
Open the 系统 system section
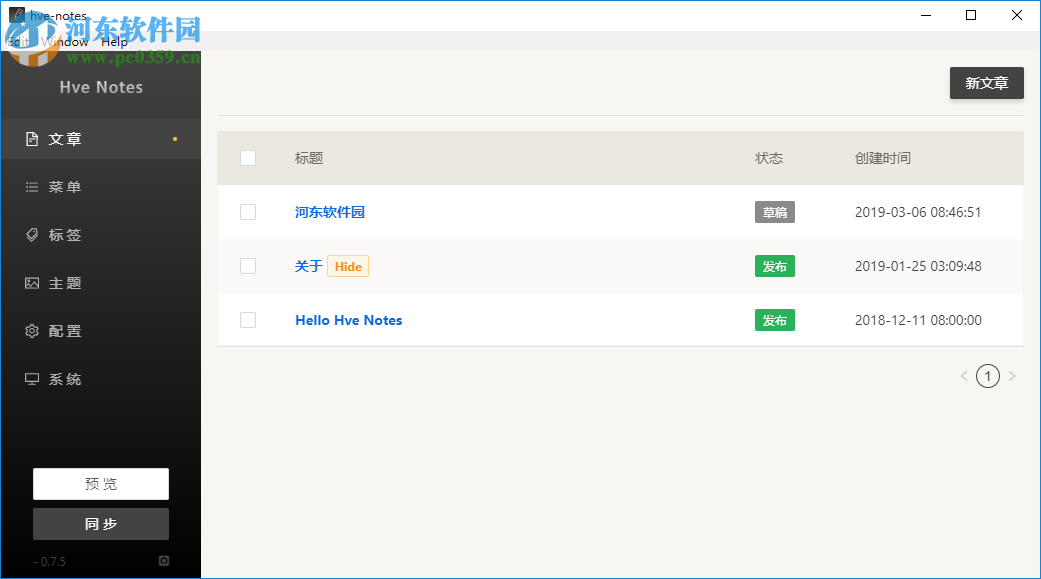[101, 378]
